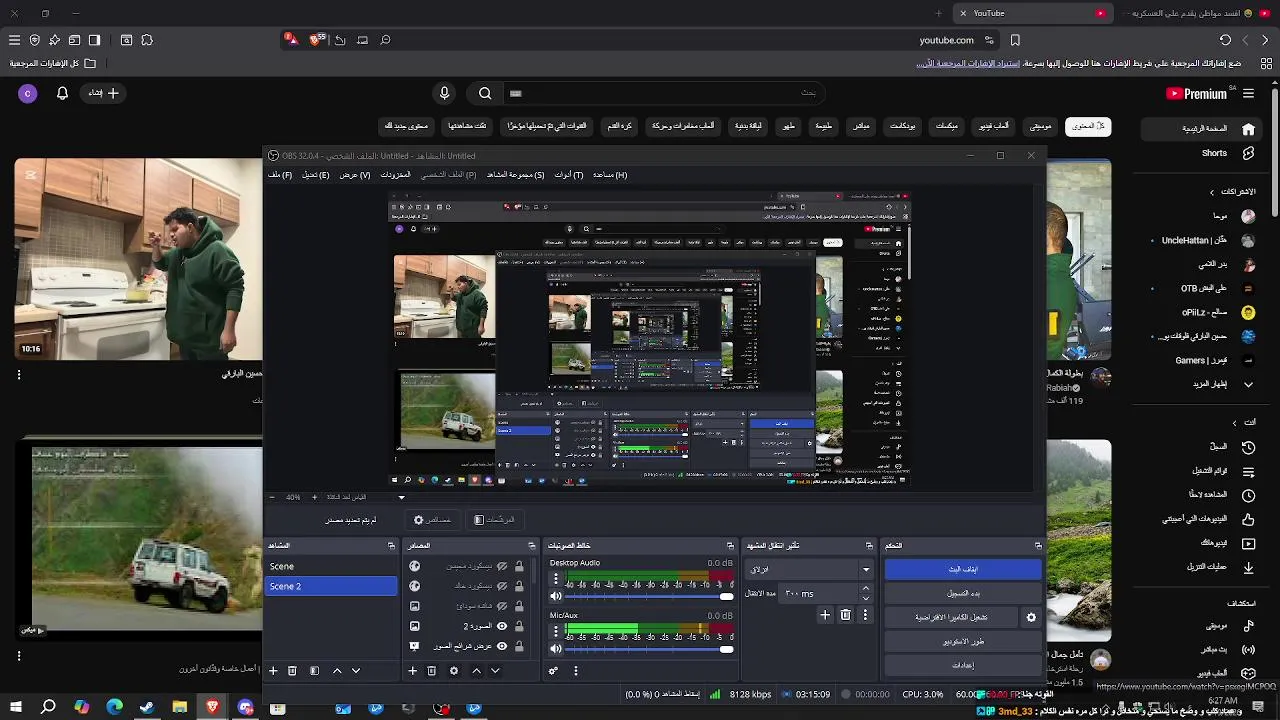Image resolution: width=1280 pixels, height=720 pixels.
Task: Pop out the Scene Transitions dock
Action: click(x=869, y=546)
